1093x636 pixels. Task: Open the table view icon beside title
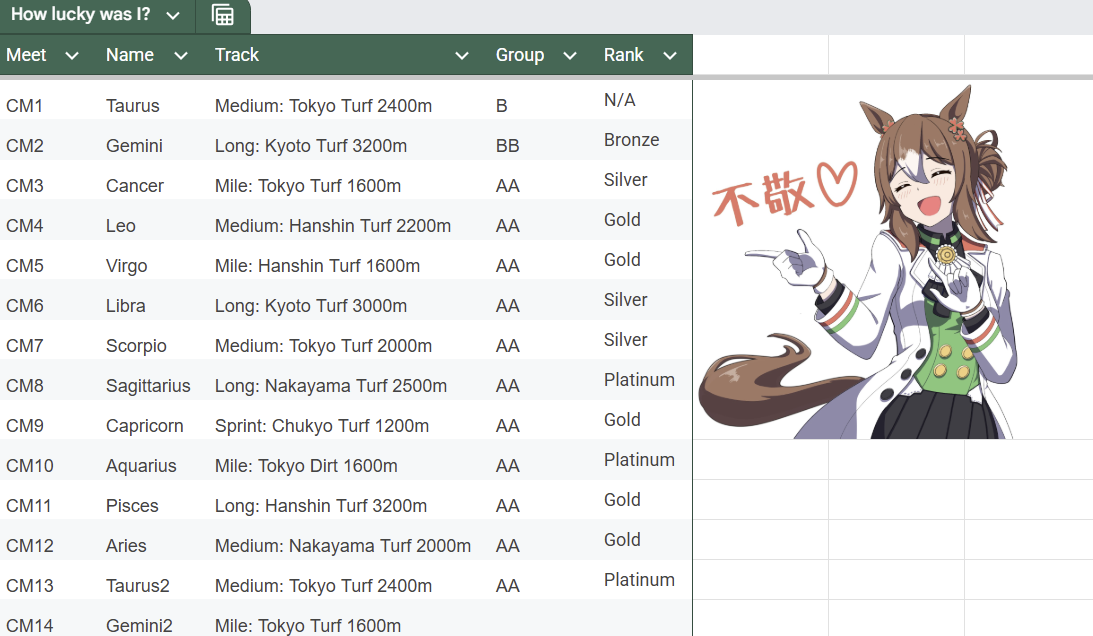point(222,15)
